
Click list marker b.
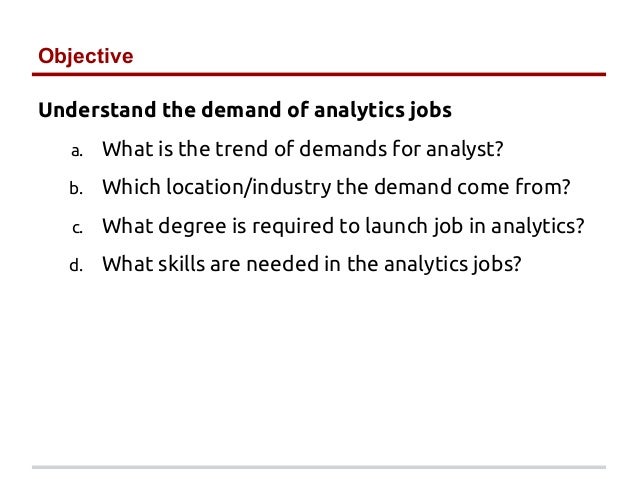tap(76, 189)
